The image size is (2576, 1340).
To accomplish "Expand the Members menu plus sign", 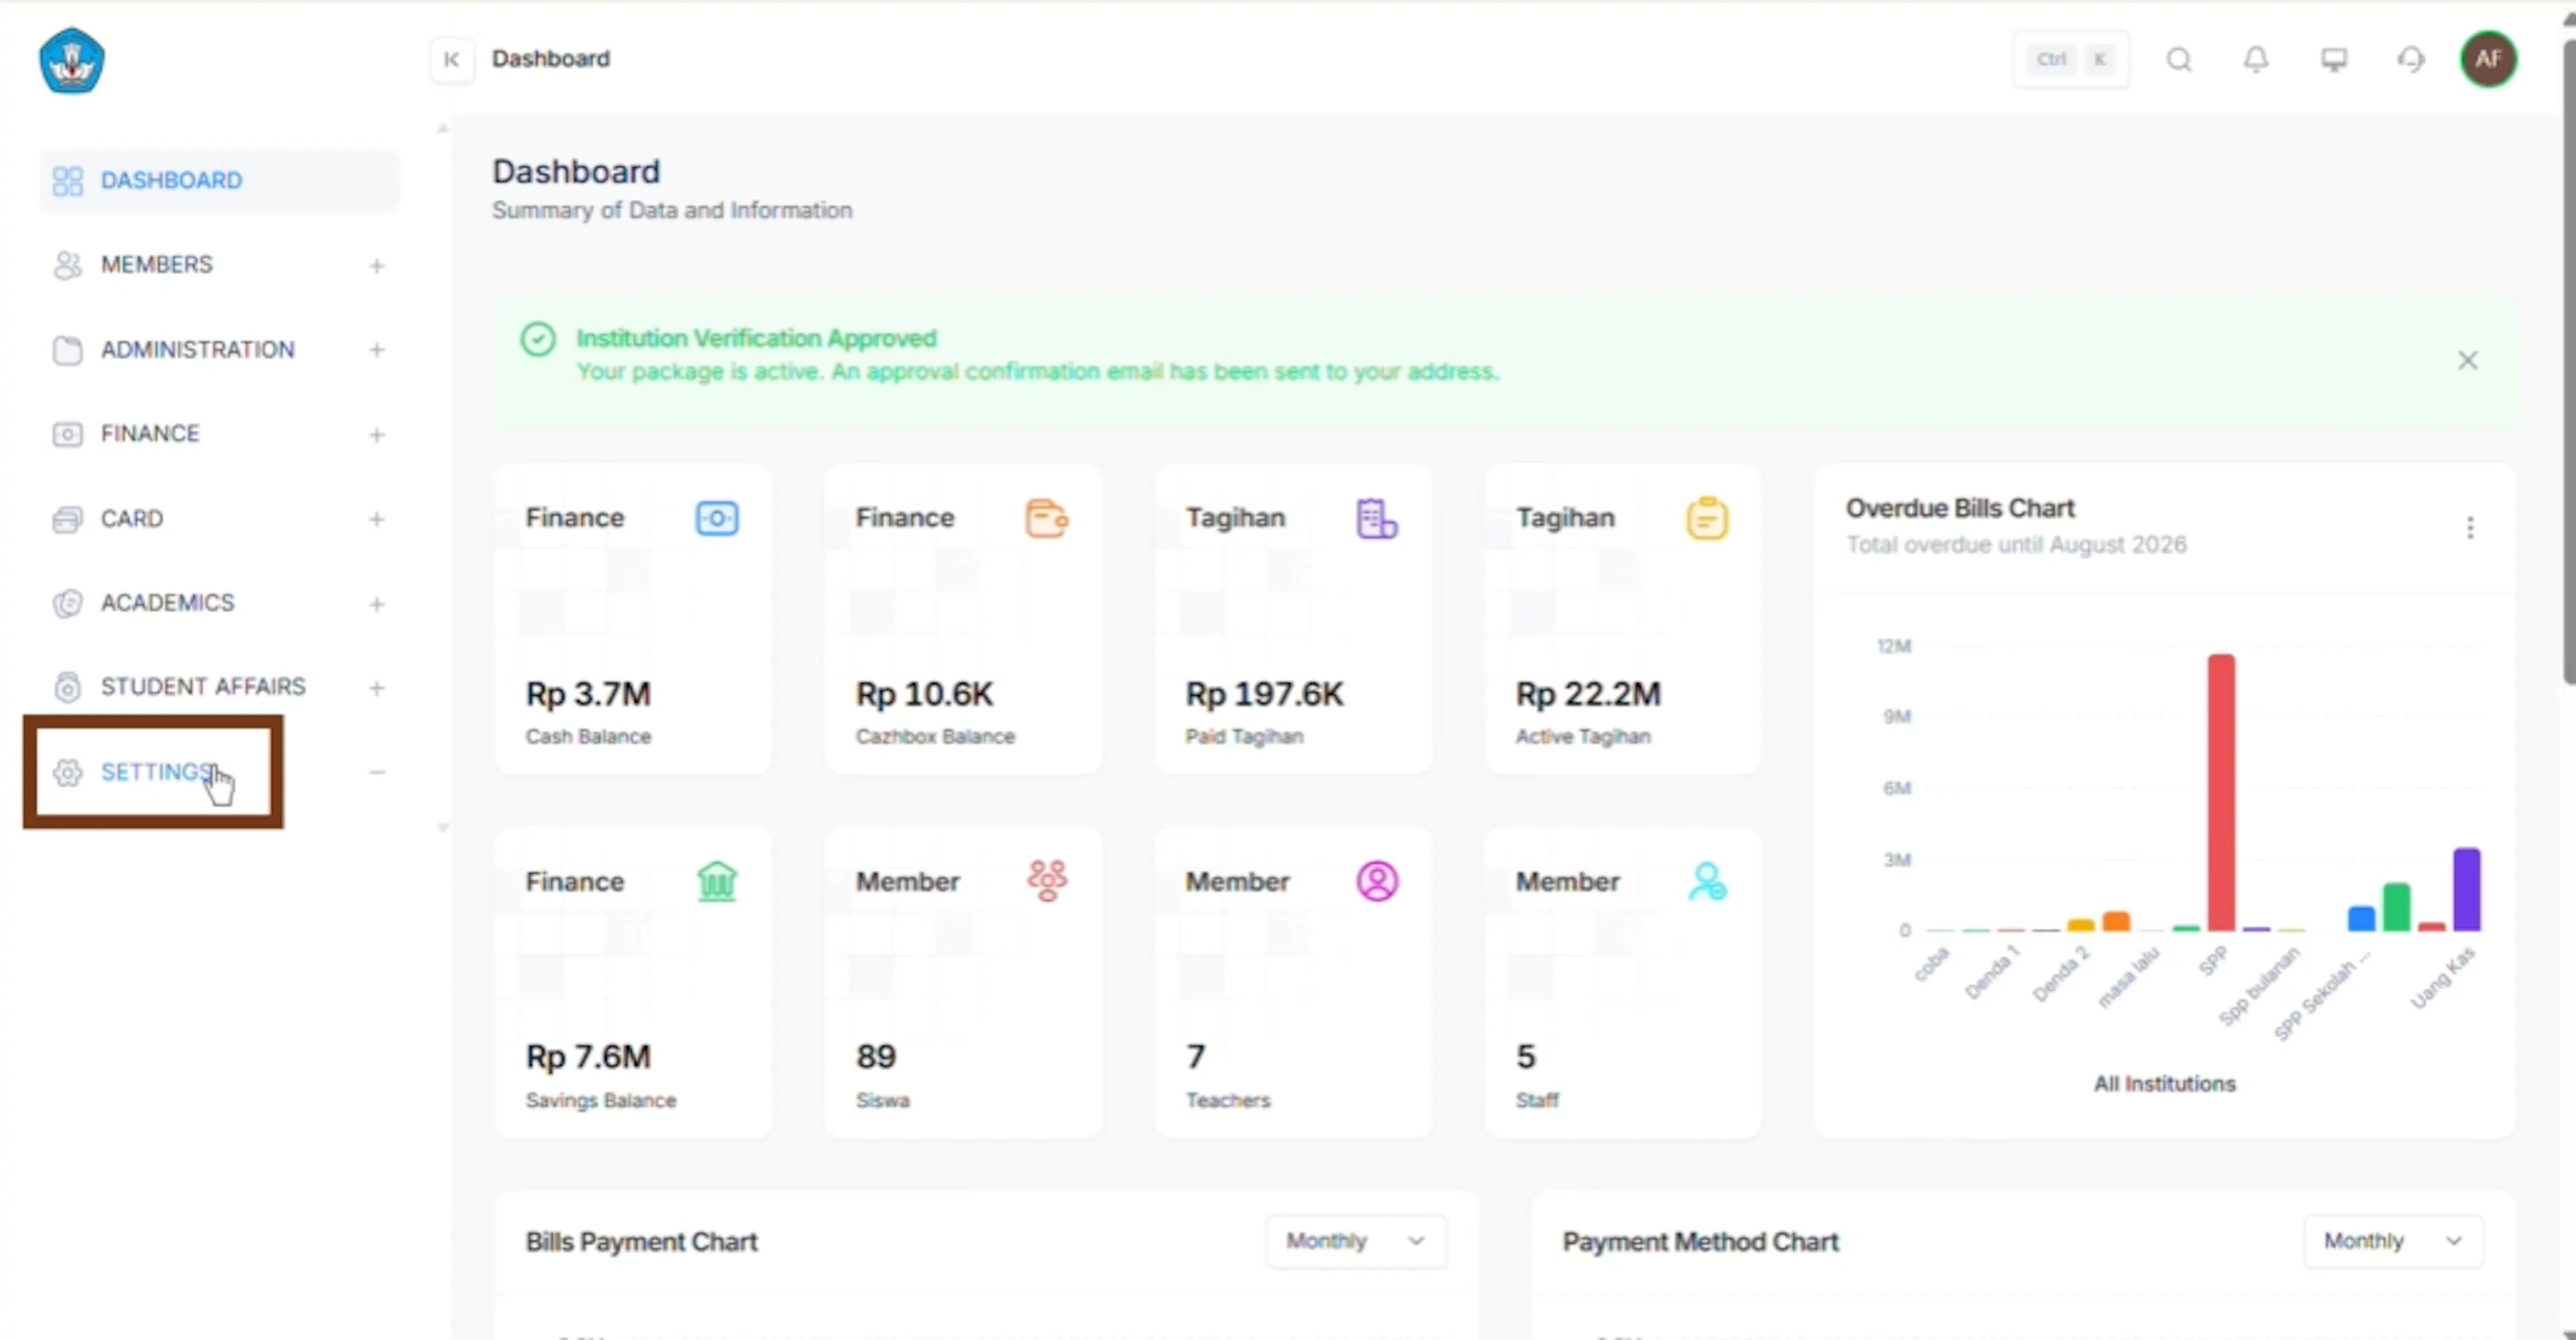I will 377,266.
